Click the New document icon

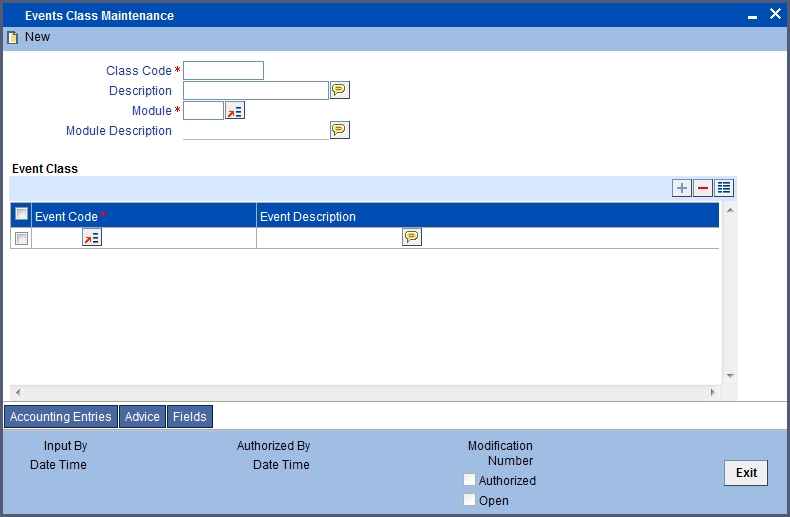pyautogui.click(x=13, y=37)
